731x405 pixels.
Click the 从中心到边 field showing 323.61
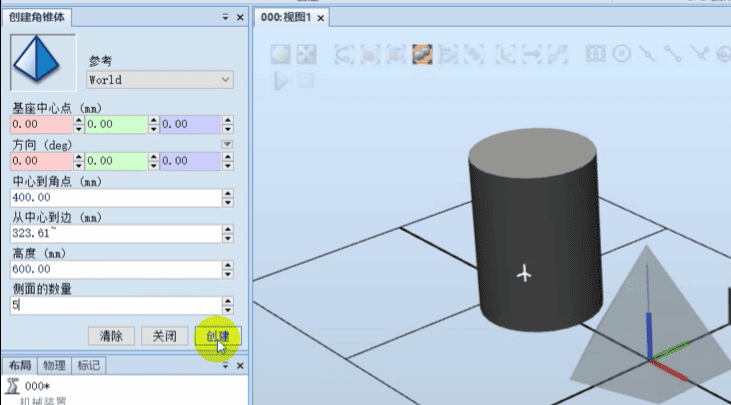(116, 233)
